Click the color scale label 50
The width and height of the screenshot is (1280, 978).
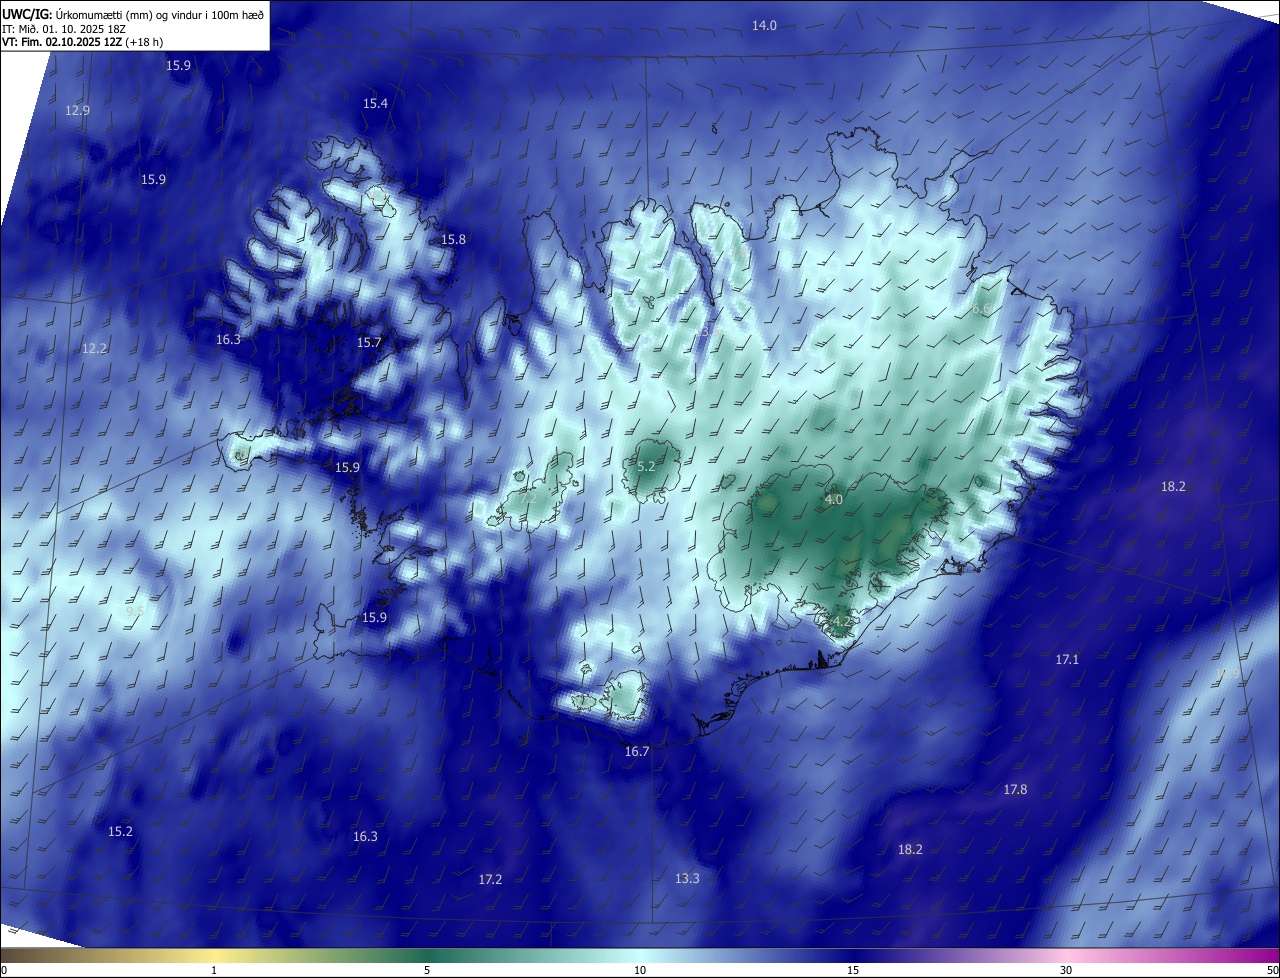tap(1272, 970)
